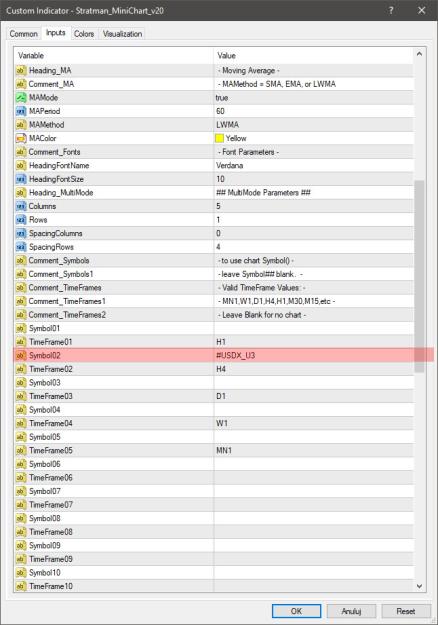The width and height of the screenshot is (438, 625).
Task: Open the Colors tab
Action: tap(84, 34)
